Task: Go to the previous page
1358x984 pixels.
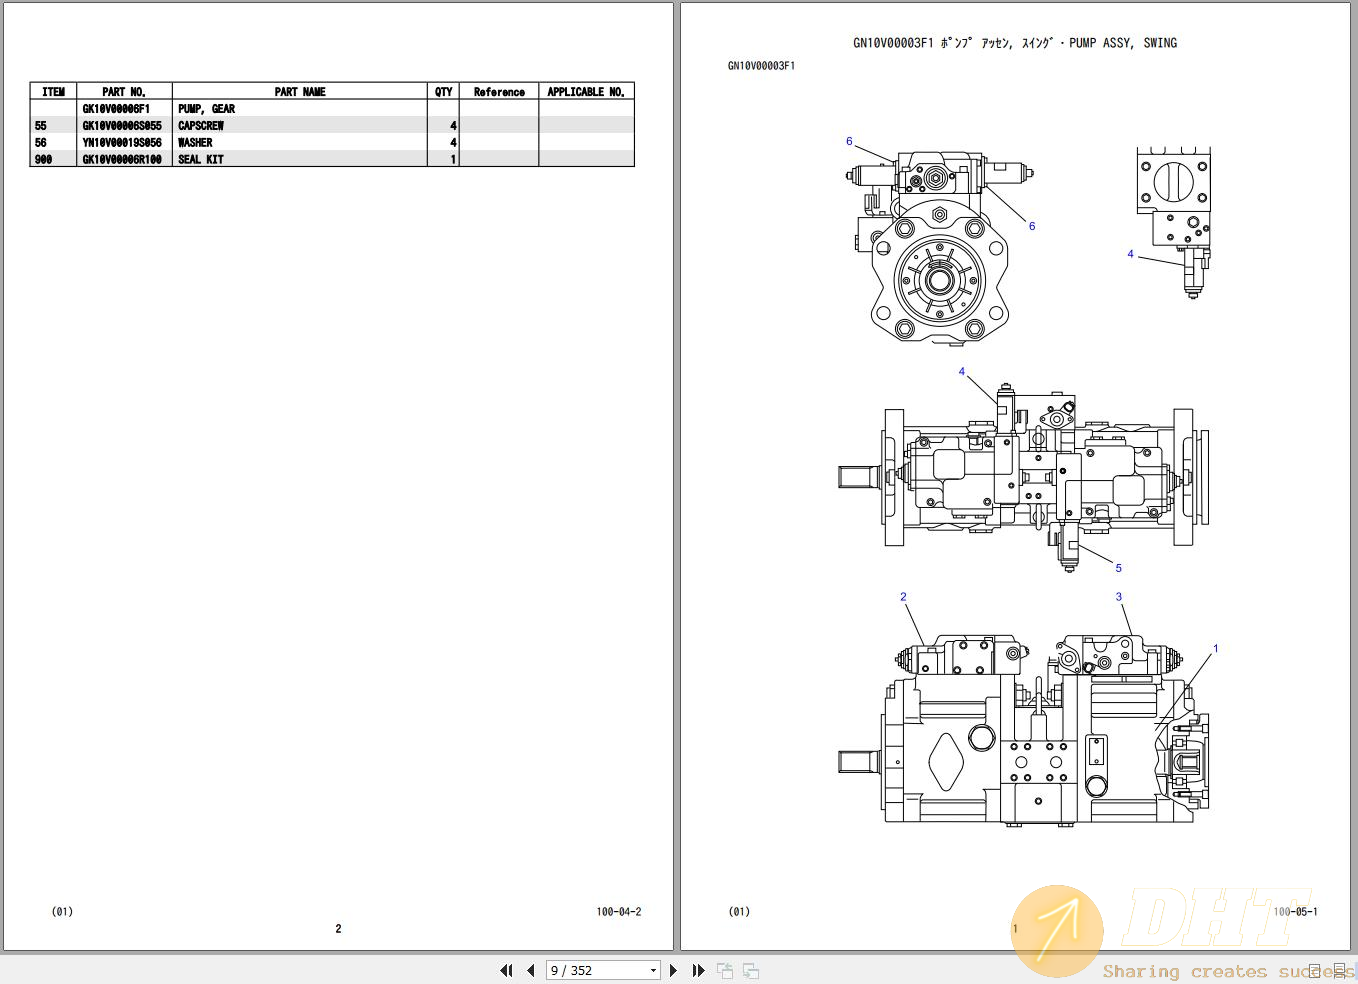Action: 530,970
